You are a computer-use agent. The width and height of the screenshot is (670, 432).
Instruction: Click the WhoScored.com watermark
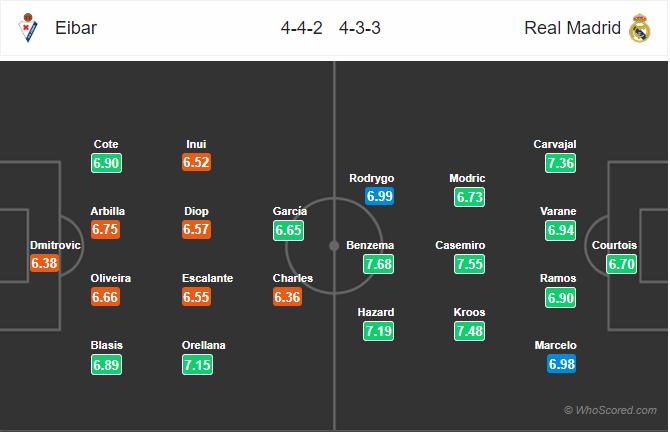click(611, 410)
